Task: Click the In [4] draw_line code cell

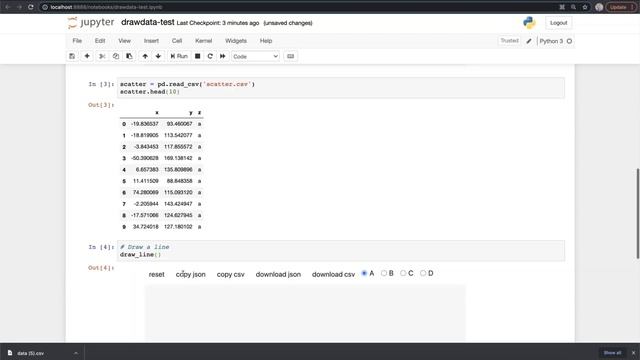Action: (x=341, y=251)
